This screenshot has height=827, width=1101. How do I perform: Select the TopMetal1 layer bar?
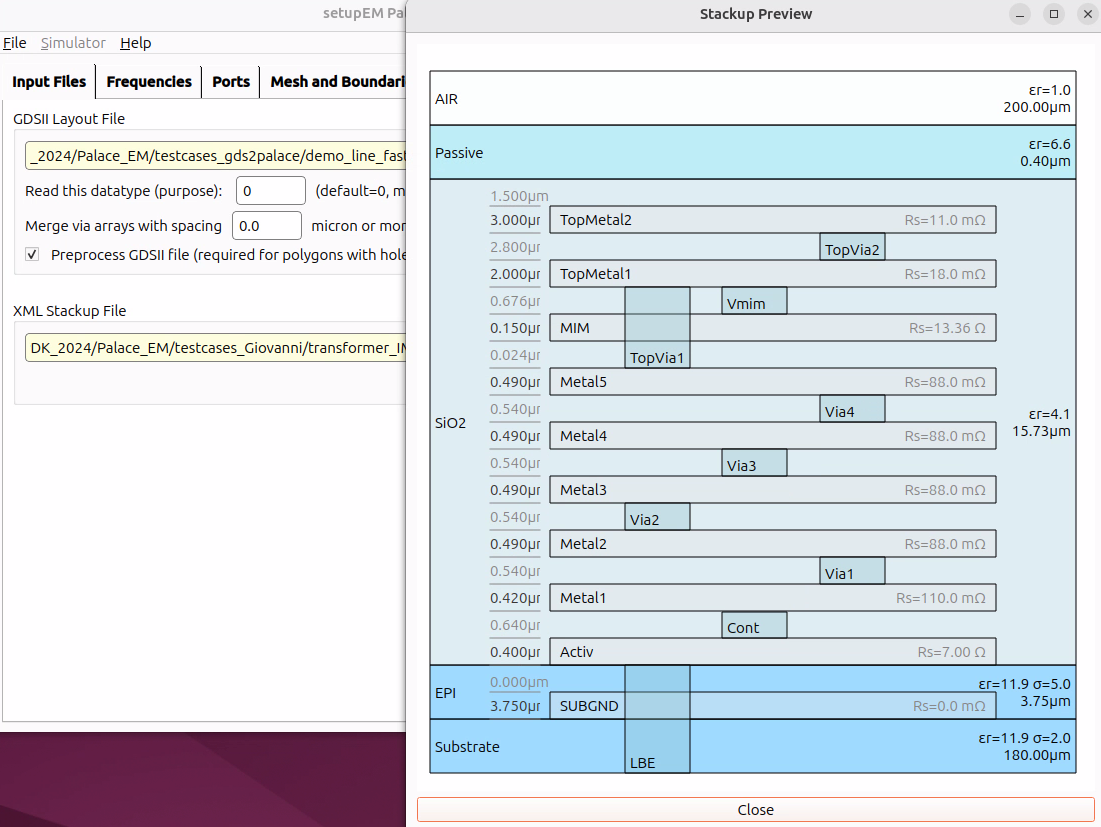click(x=772, y=274)
